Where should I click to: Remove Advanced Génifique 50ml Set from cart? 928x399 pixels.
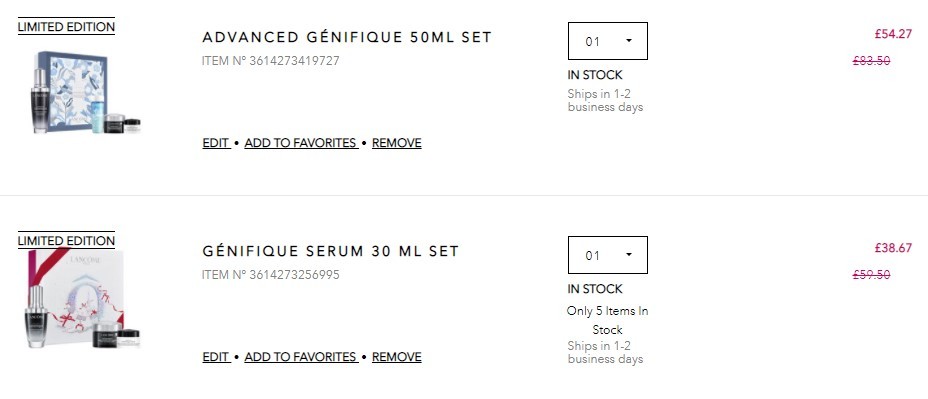click(397, 143)
